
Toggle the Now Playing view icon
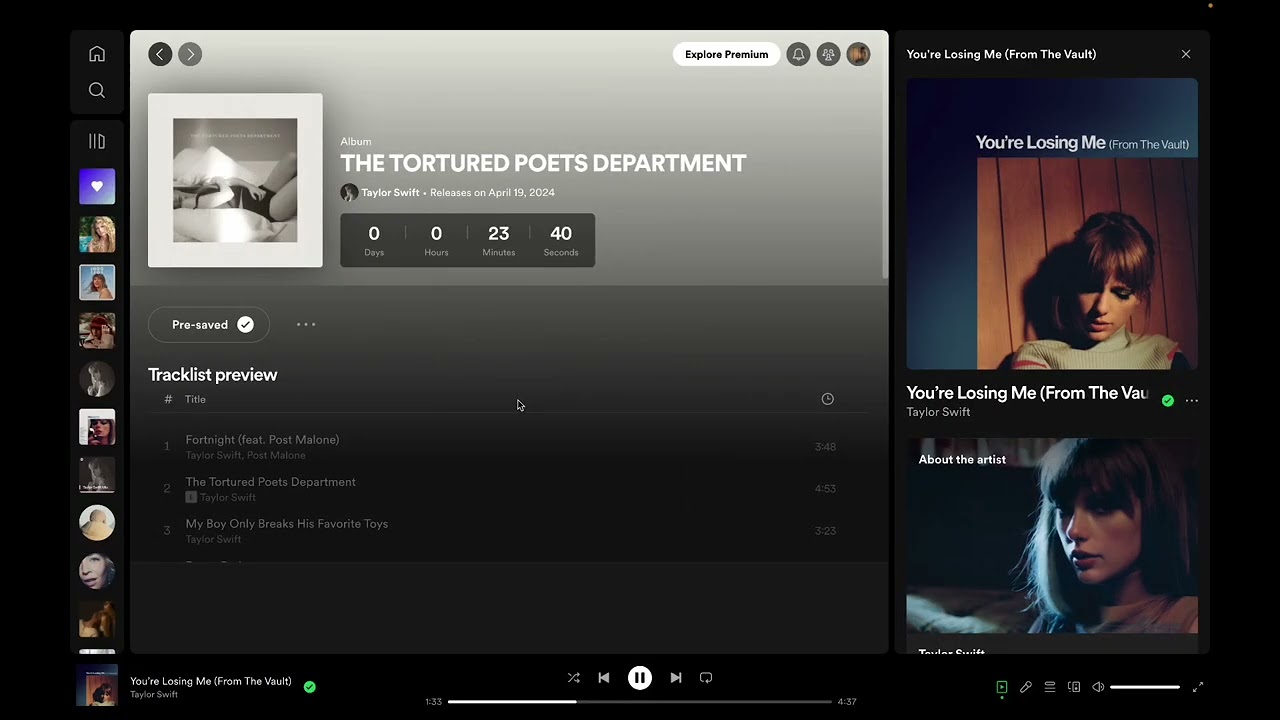pyautogui.click(x=1002, y=687)
